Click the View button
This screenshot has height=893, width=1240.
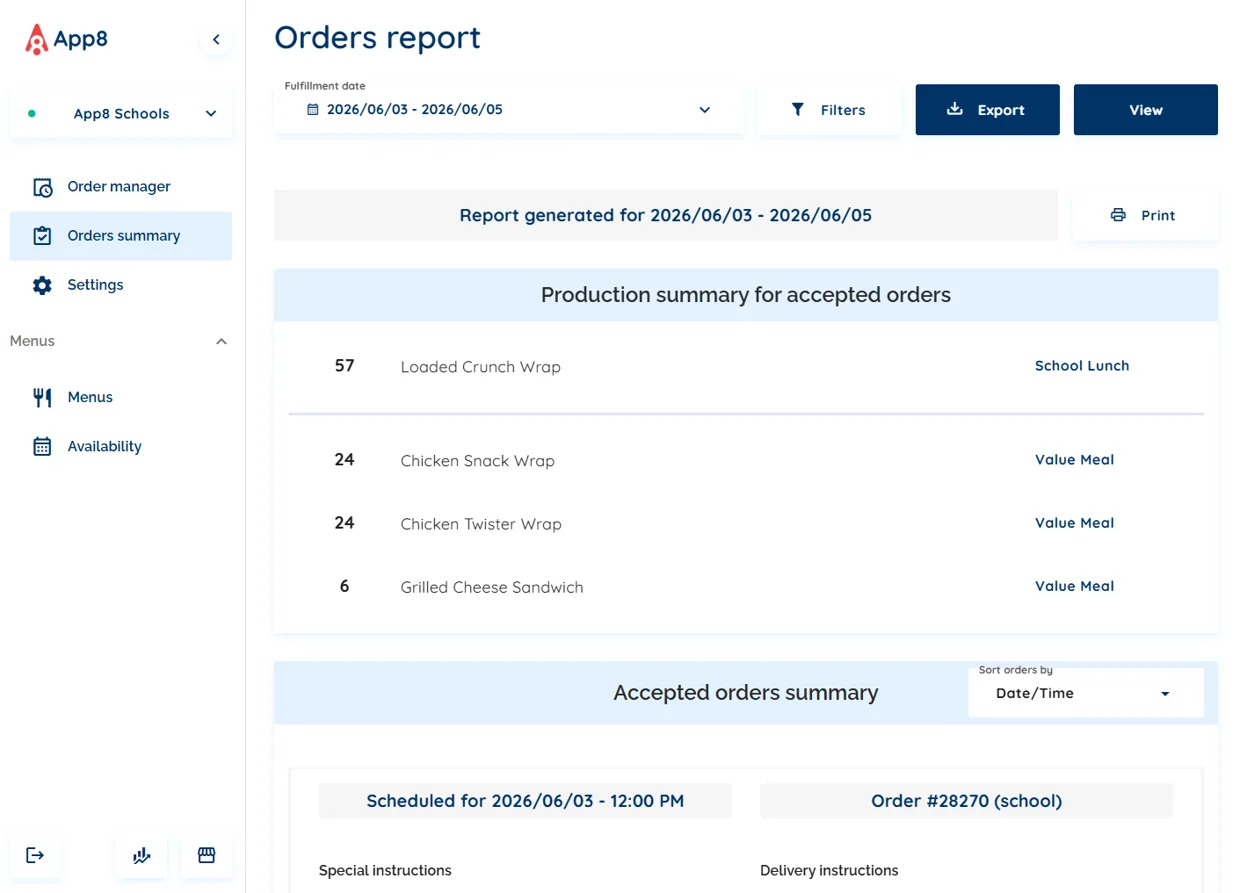1145,110
